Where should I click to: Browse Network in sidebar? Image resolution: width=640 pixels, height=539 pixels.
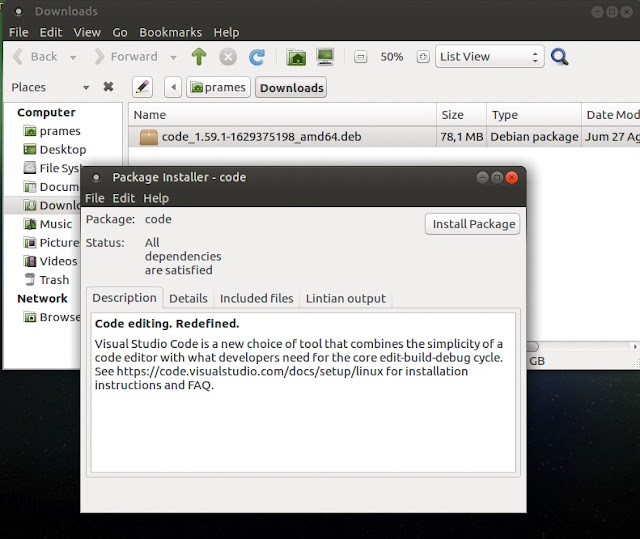click(x=51, y=317)
